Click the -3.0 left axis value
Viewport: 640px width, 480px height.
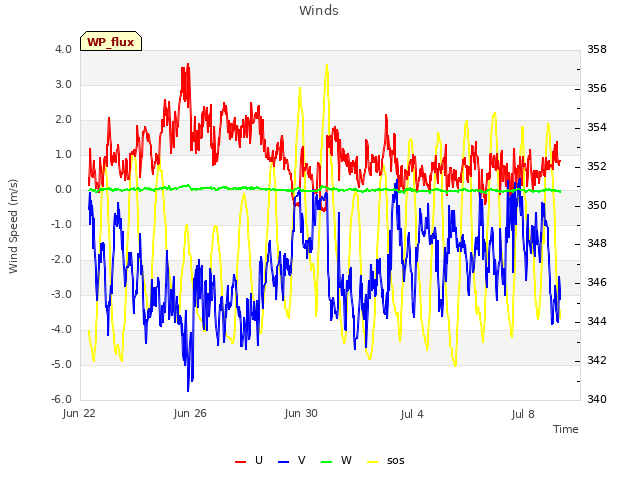[x=61, y=294]
